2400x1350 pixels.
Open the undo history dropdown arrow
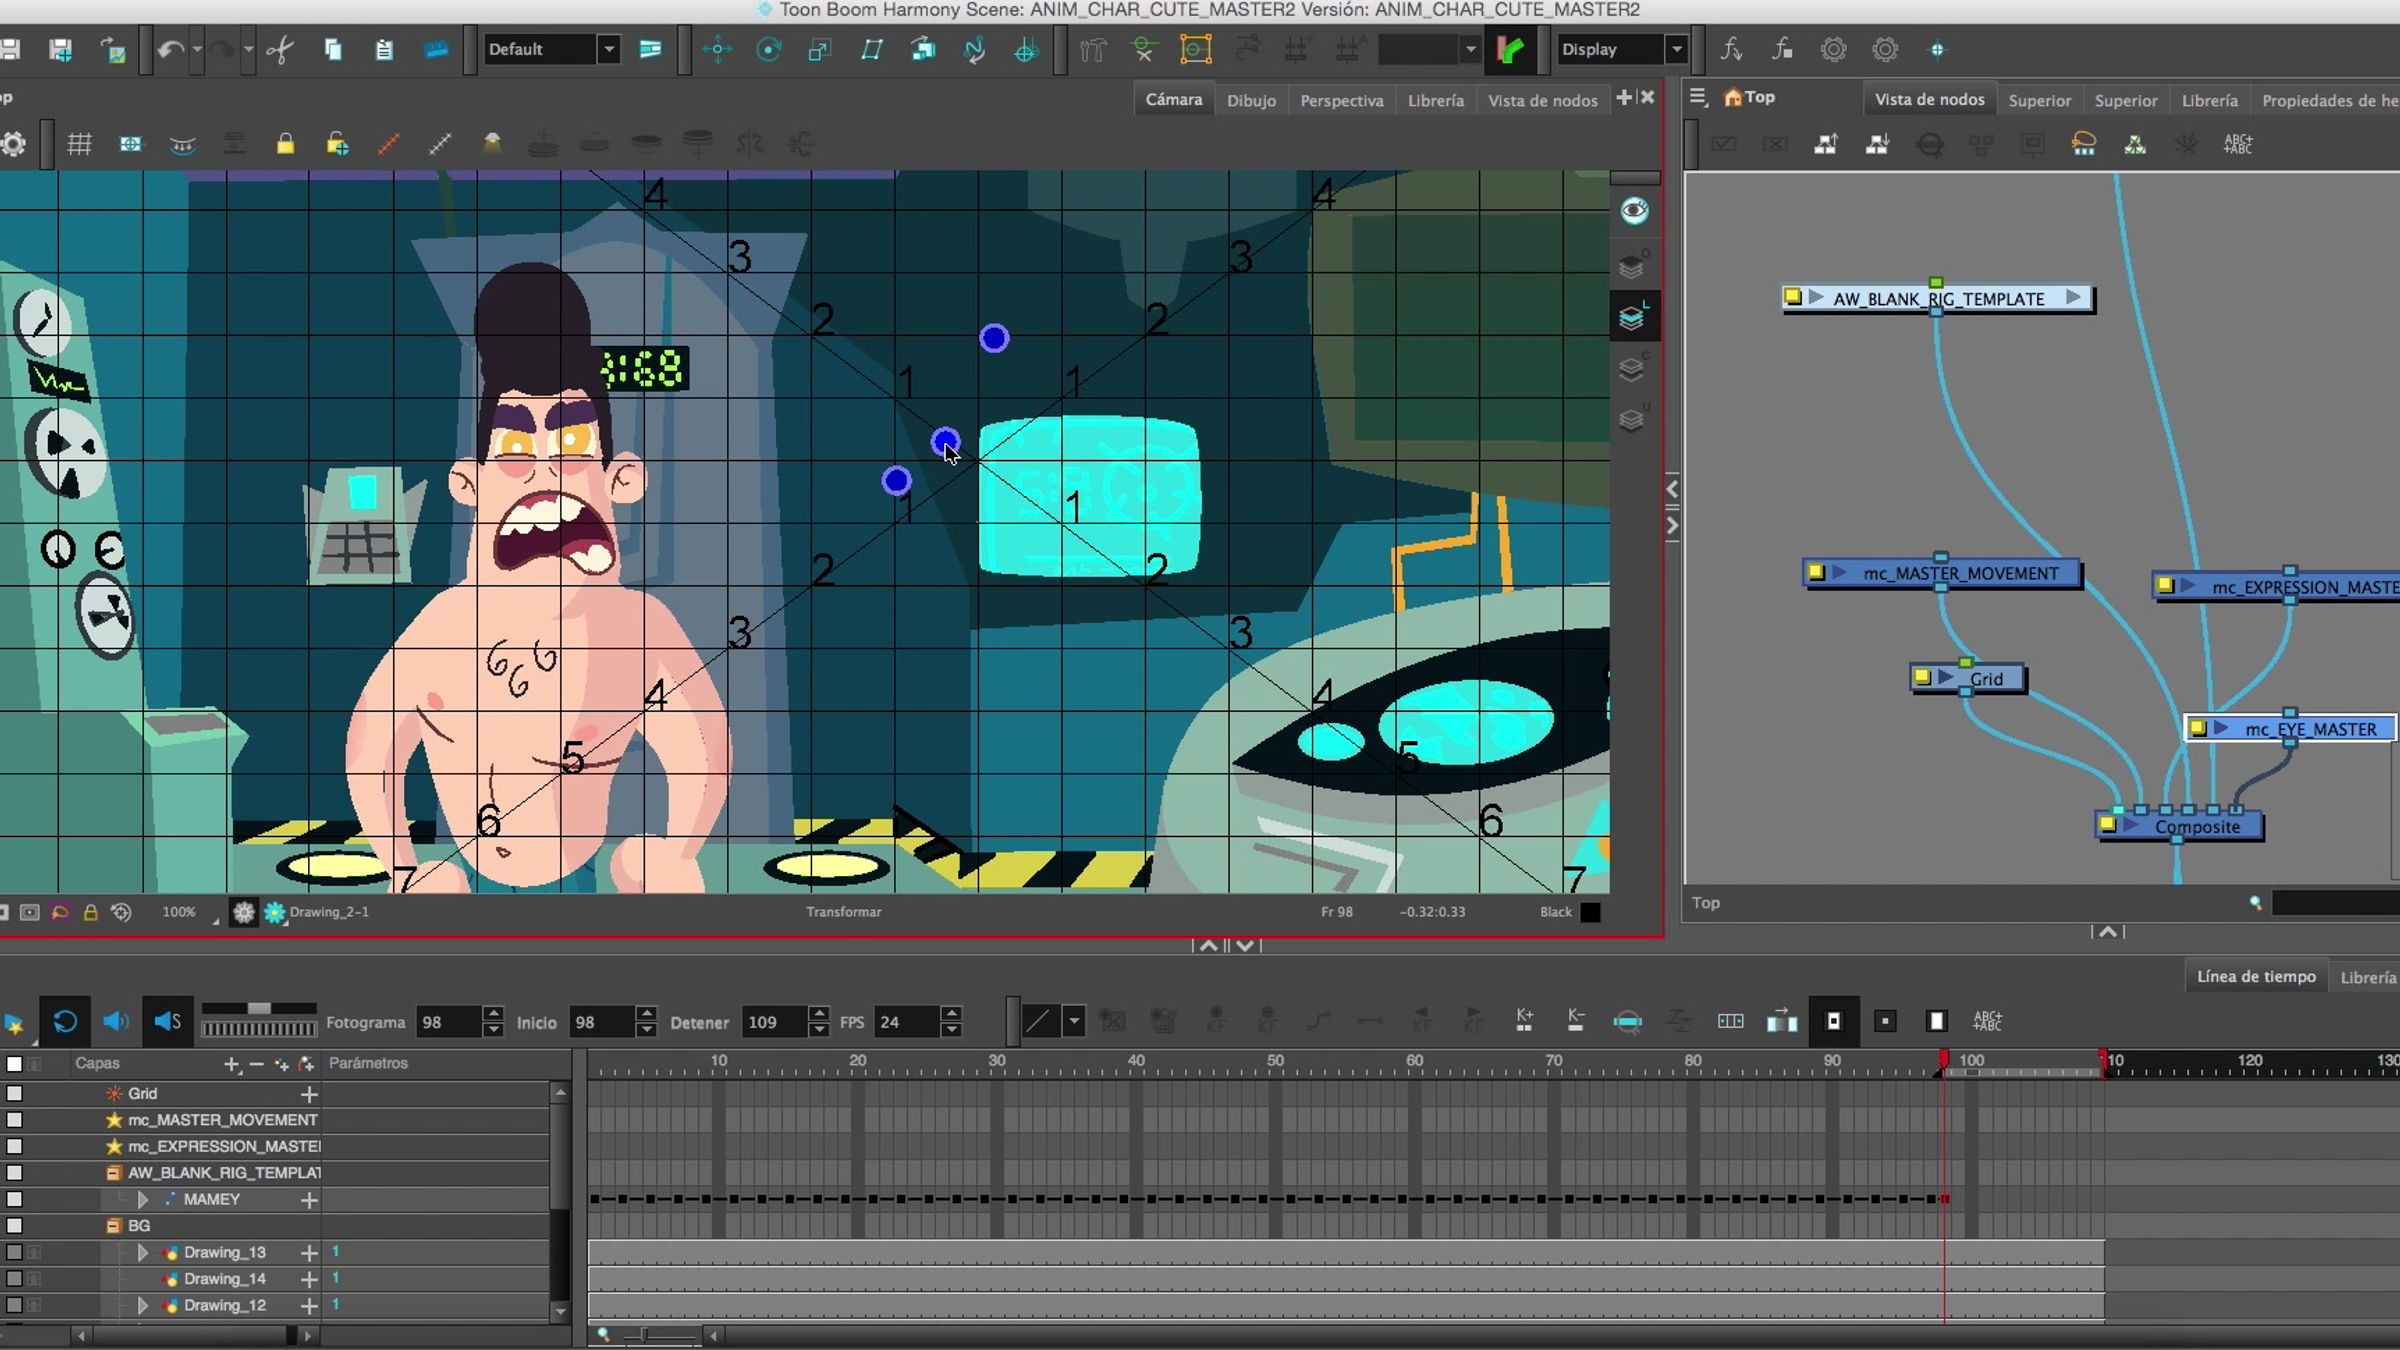197,49
